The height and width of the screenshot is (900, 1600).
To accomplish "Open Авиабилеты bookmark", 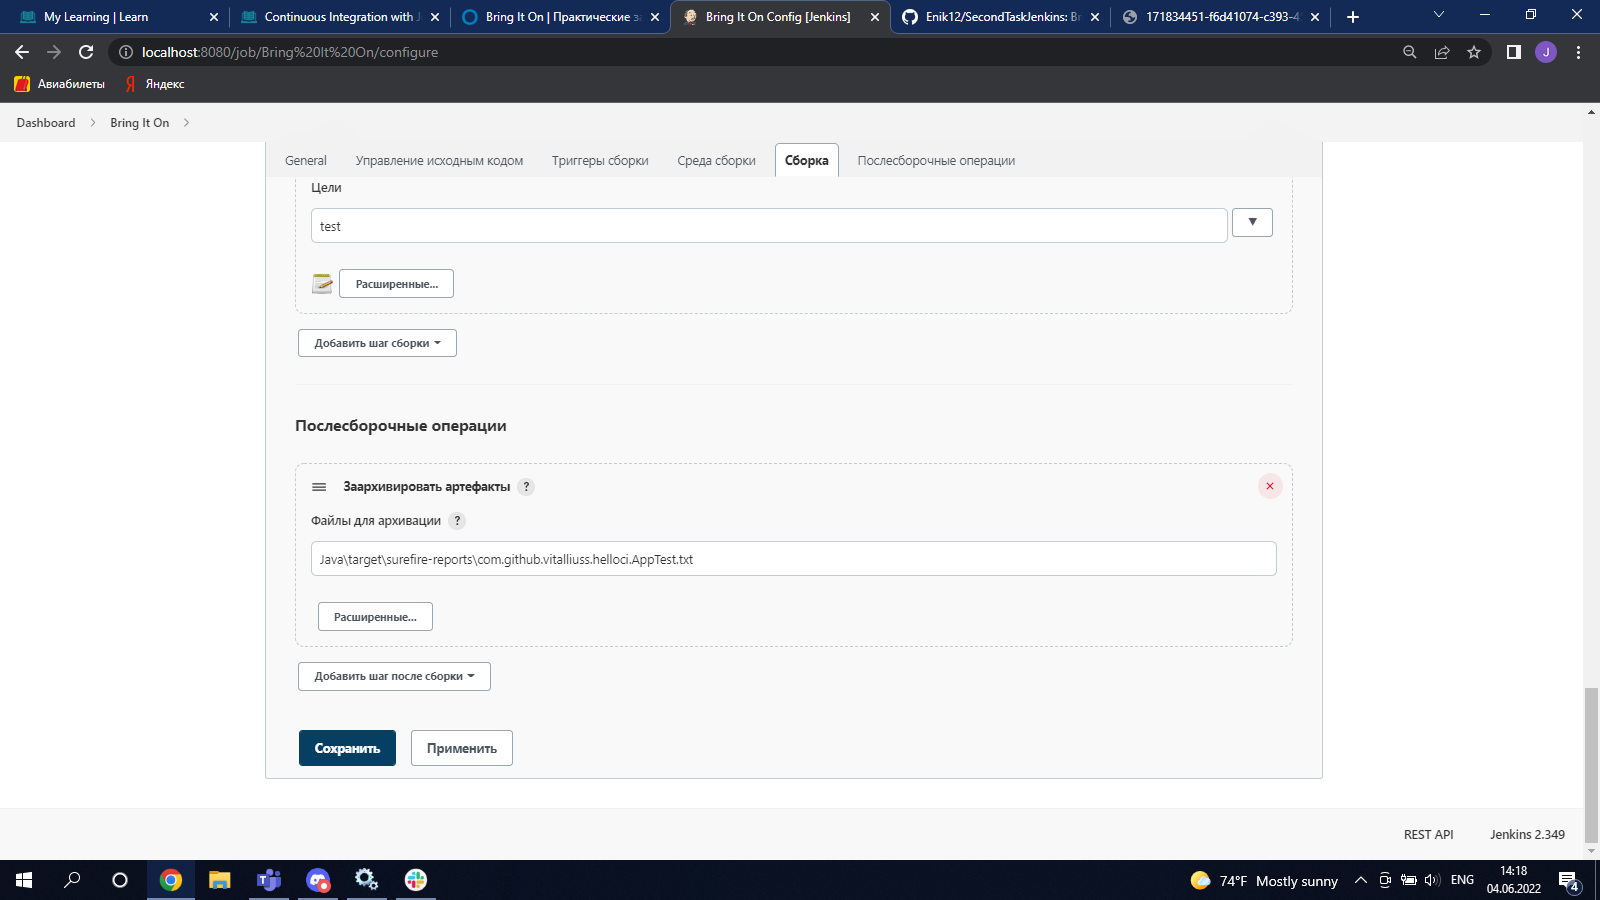I will coord(60,84).
